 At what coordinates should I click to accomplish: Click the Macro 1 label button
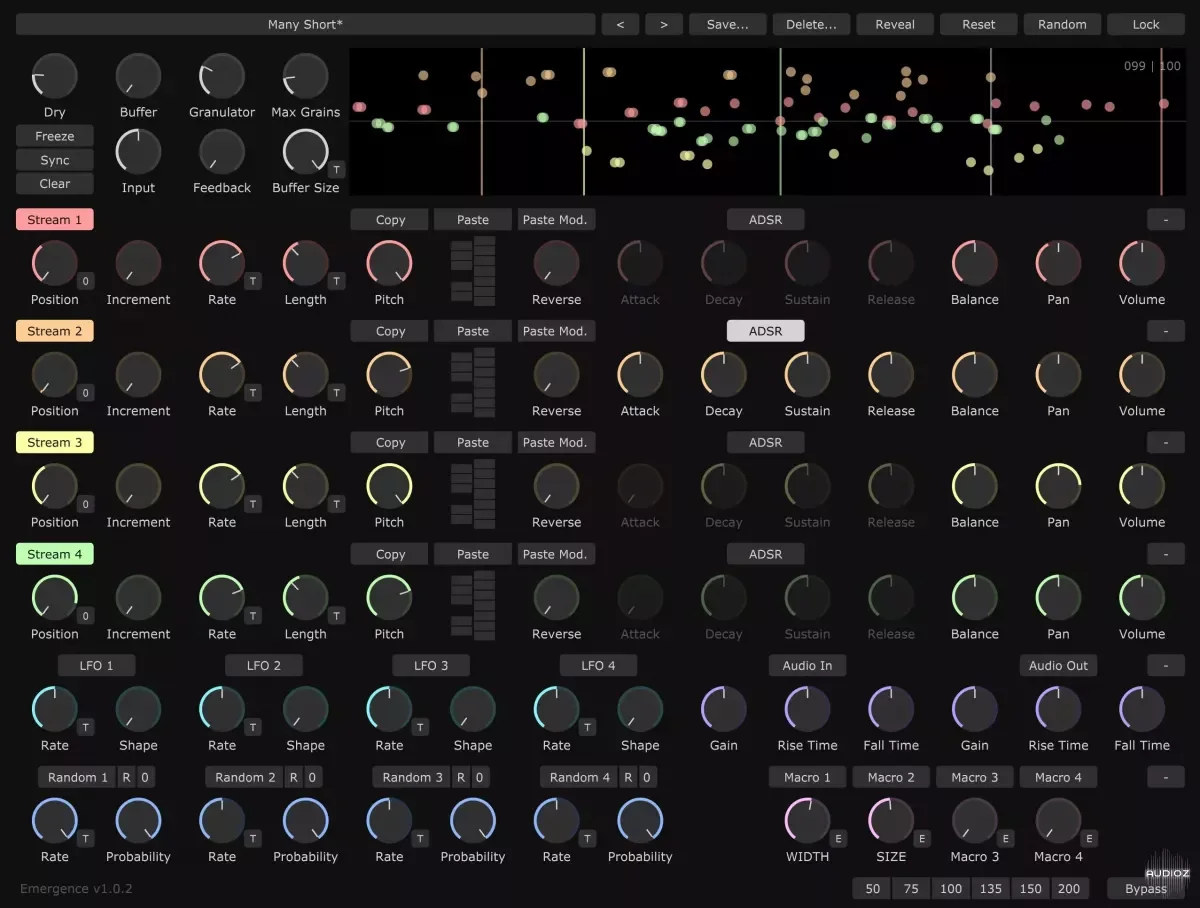808,777
